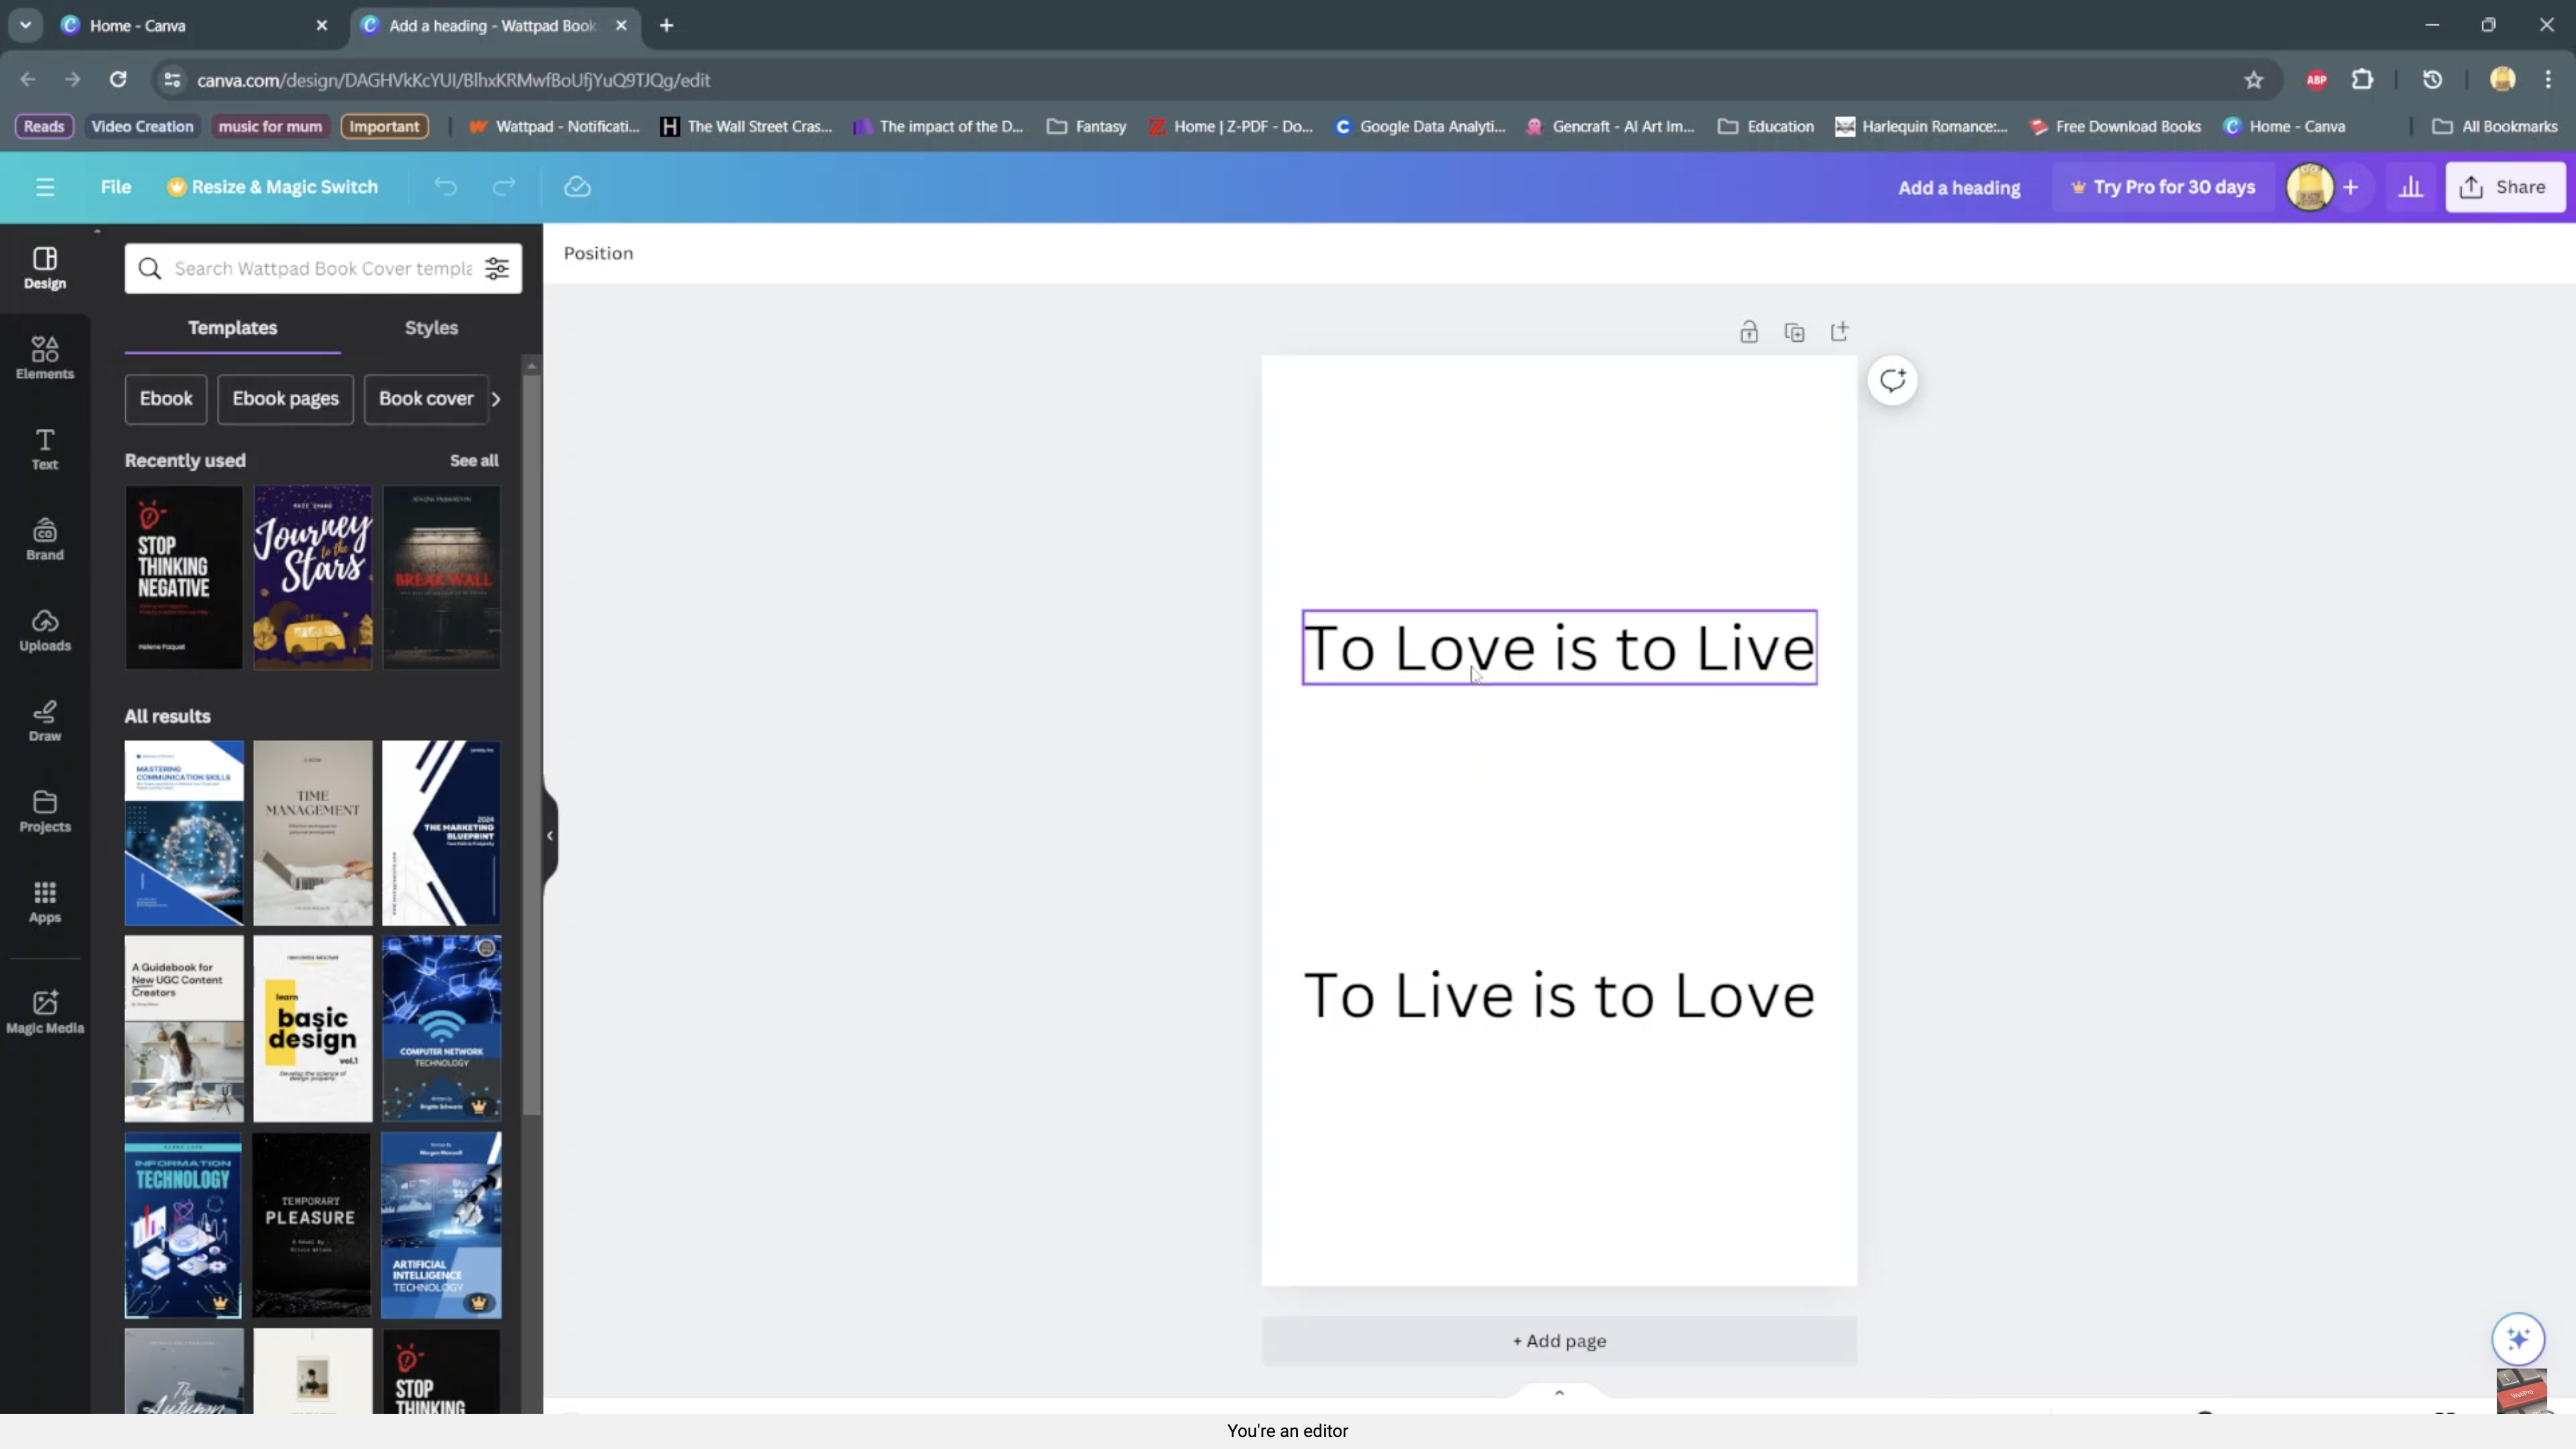Open the File menu
The height and width of the screenshot is (1449, 2576).
tap(116, 187)
